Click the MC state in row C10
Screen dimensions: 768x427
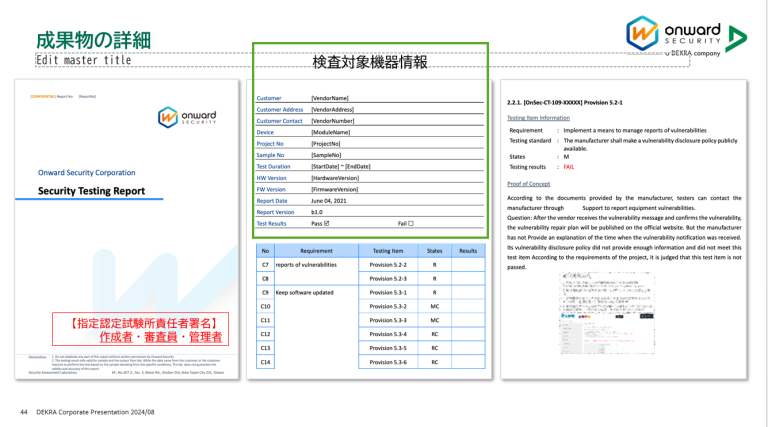click(434, 307)
